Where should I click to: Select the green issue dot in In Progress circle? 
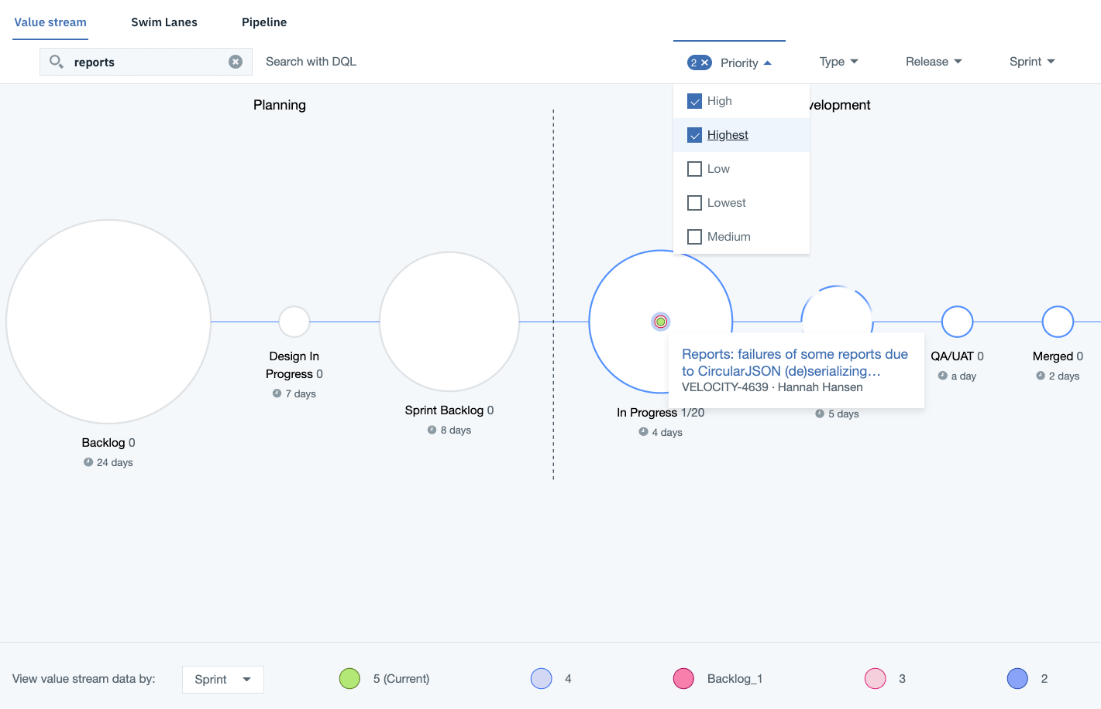(660, 321)
